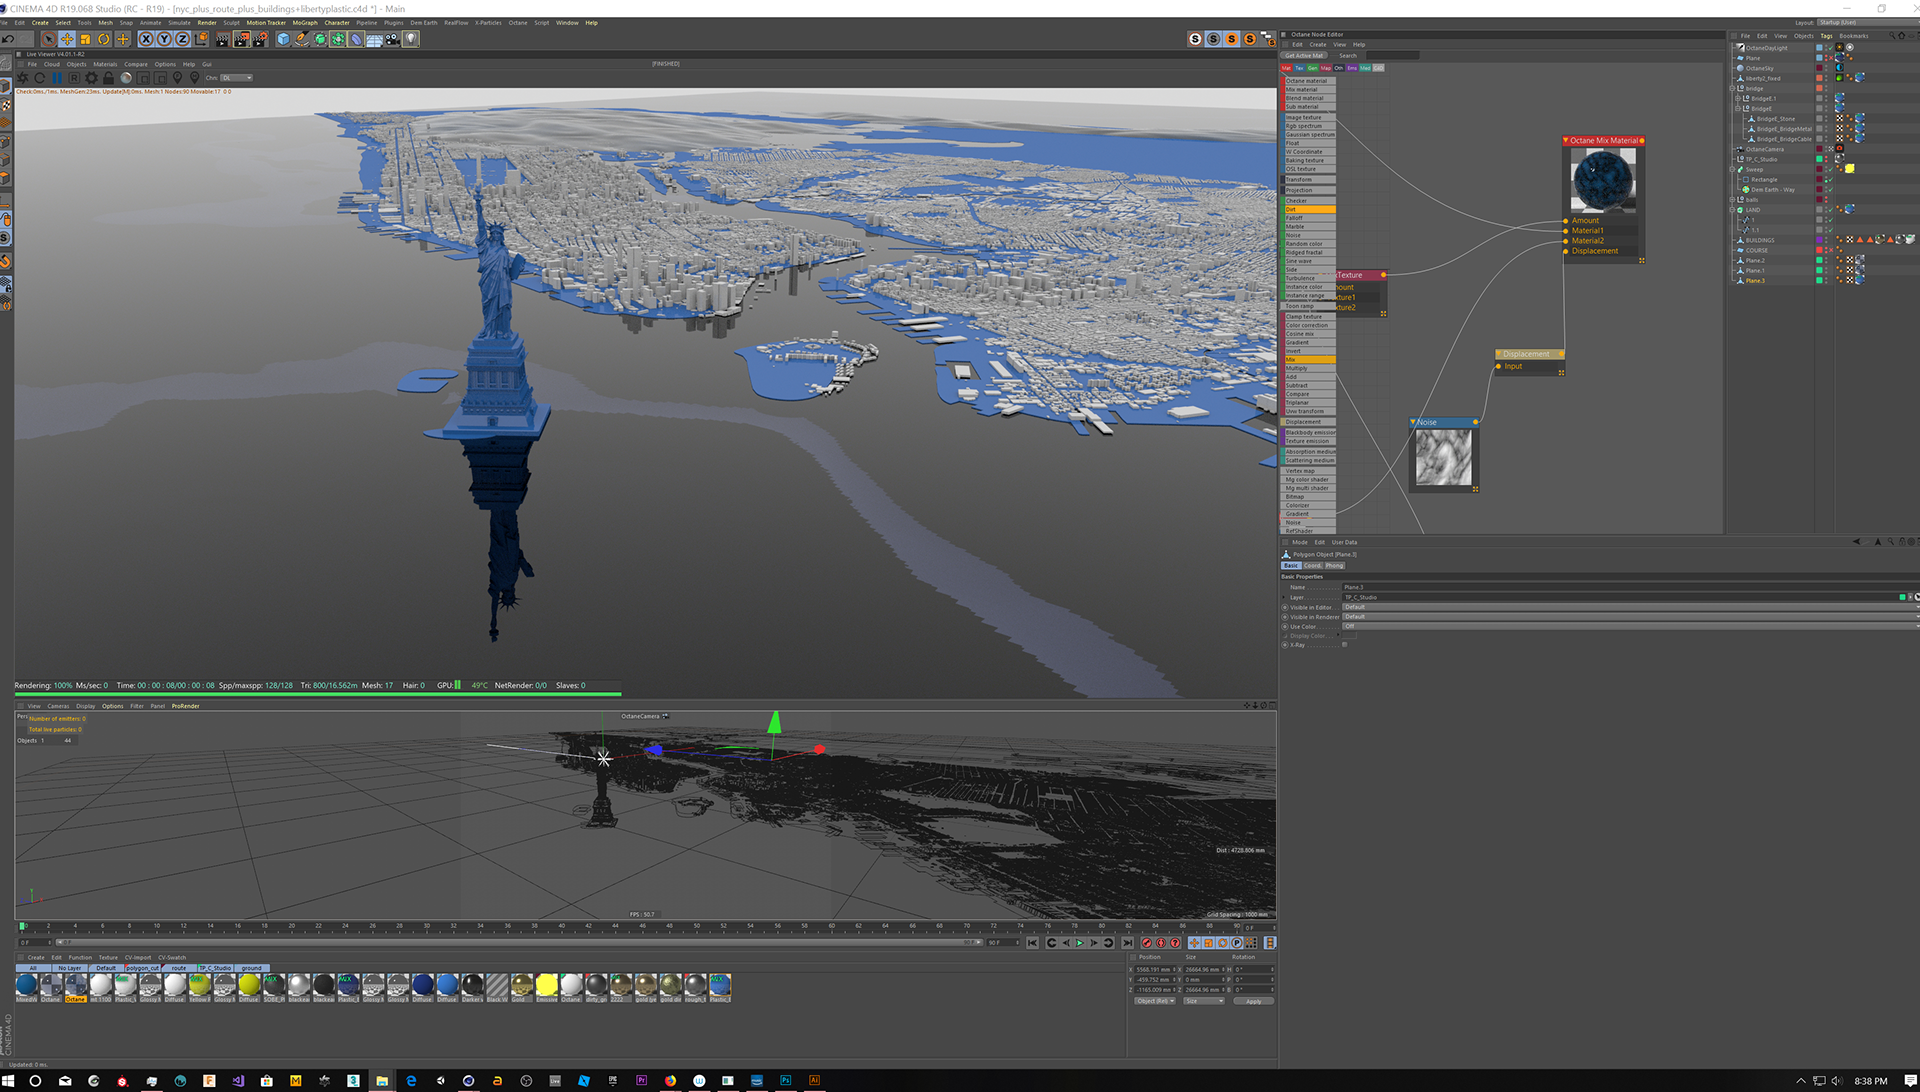Toggle Y axis lock
Screen dimensions: 1920x1092
[x=164, y=39]
